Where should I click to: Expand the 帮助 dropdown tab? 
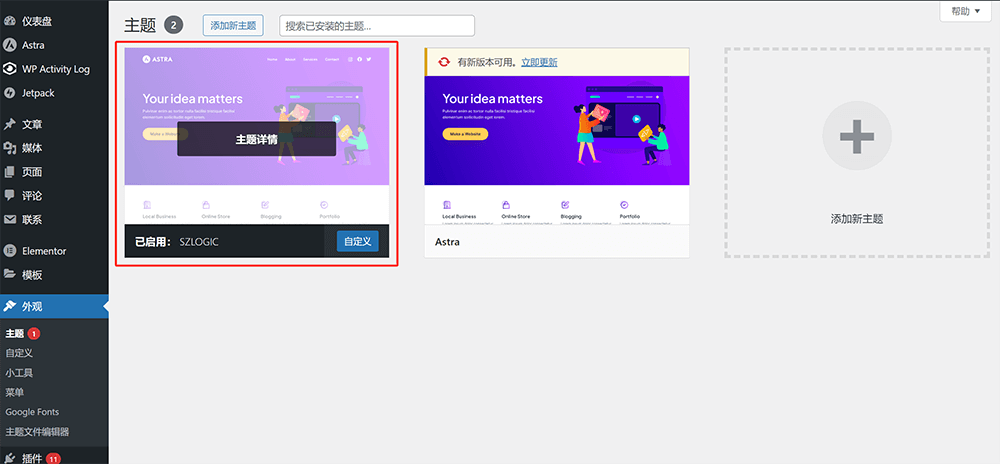pos(966,11)
